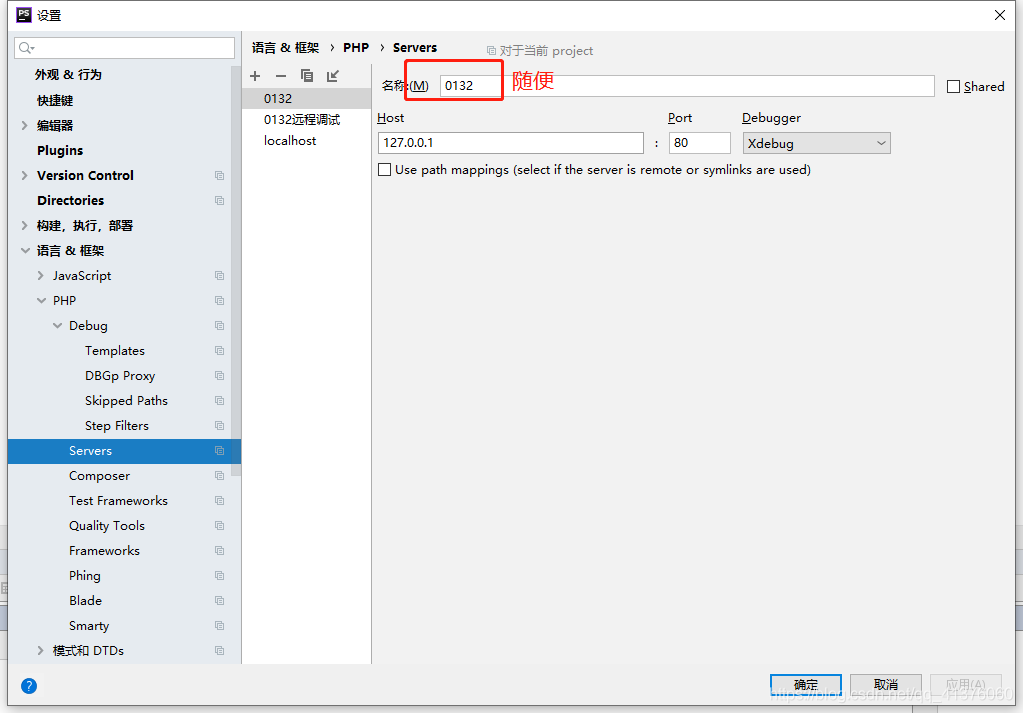Click the search magnifier icon

(25, 48)
